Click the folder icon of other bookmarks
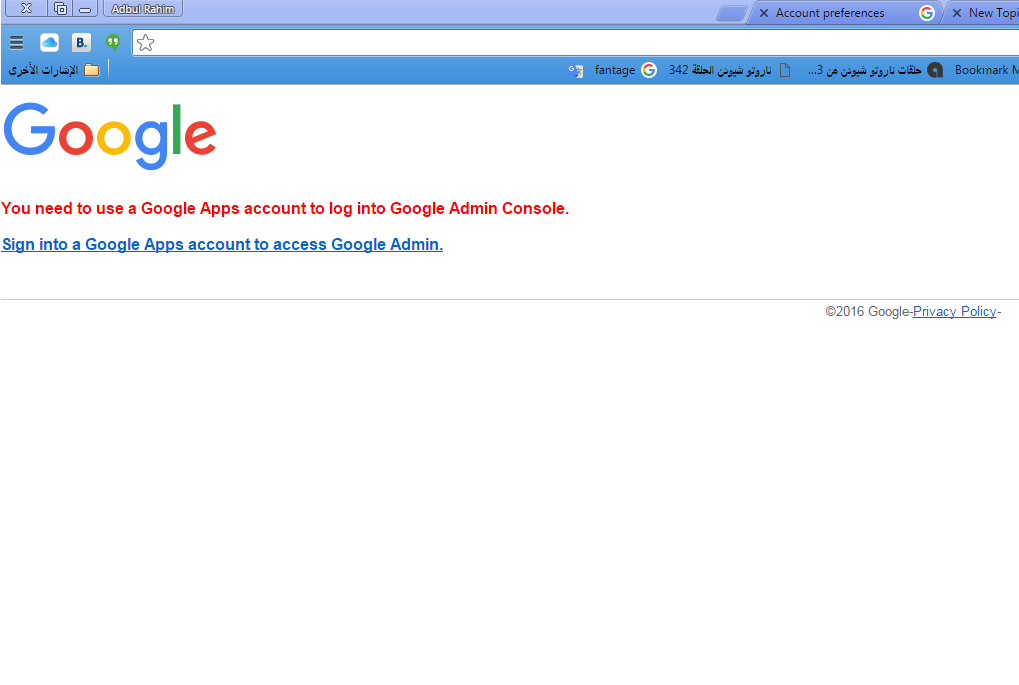The height and width of the screenshot is (685, 1019). [92, 70]
